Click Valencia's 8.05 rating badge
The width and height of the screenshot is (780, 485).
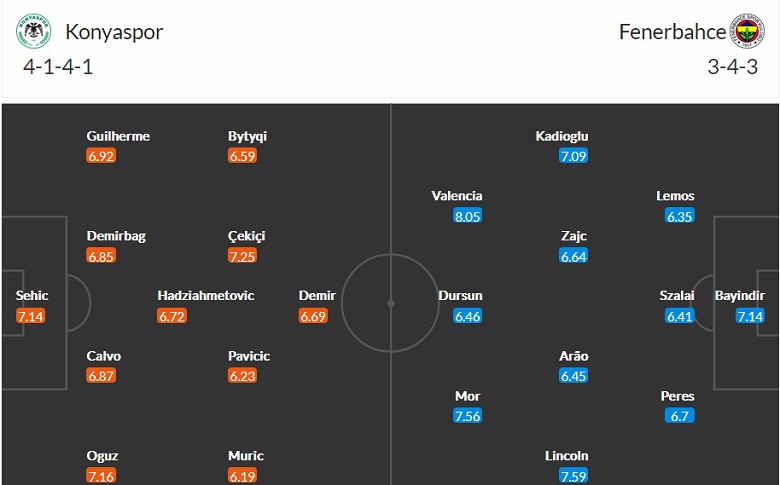(x=467, y=216)
